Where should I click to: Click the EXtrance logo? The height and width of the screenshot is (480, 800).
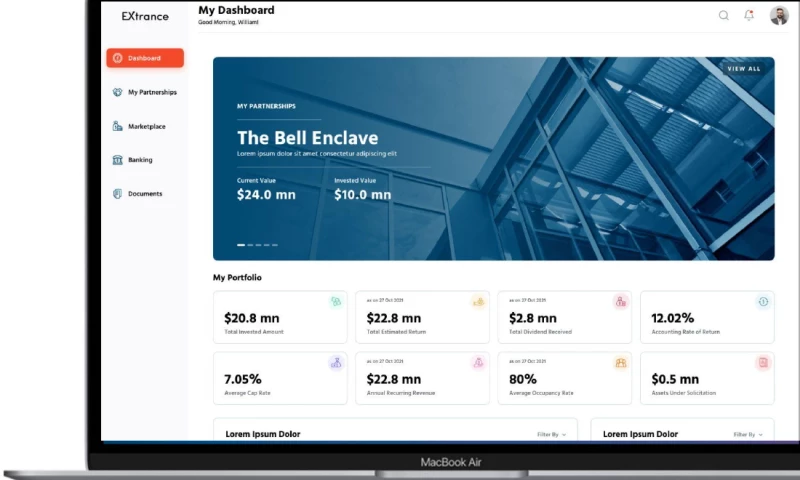tap(145, 16)
